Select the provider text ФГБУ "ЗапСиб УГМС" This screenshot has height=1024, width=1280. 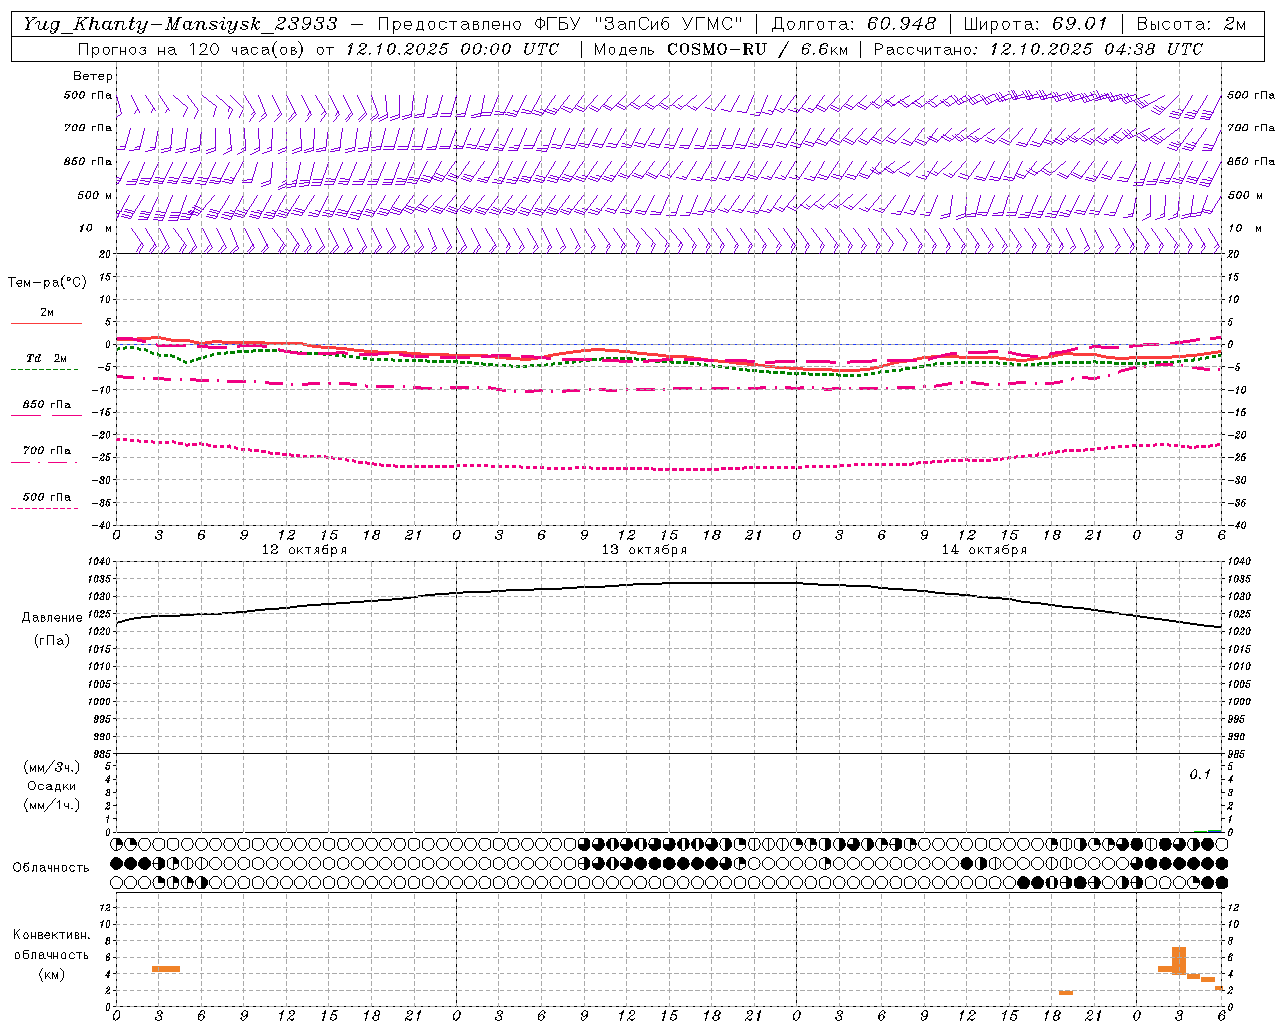639,24
